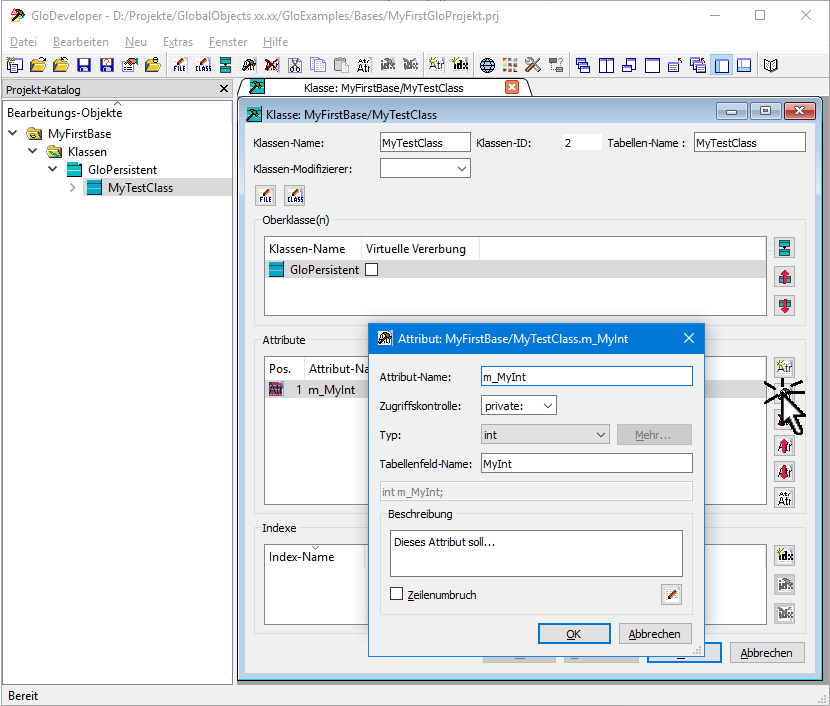This screenshot has width=830, height=706.
Task: Click the first open folder toolbar icon
Action: [x=38, y=65]
